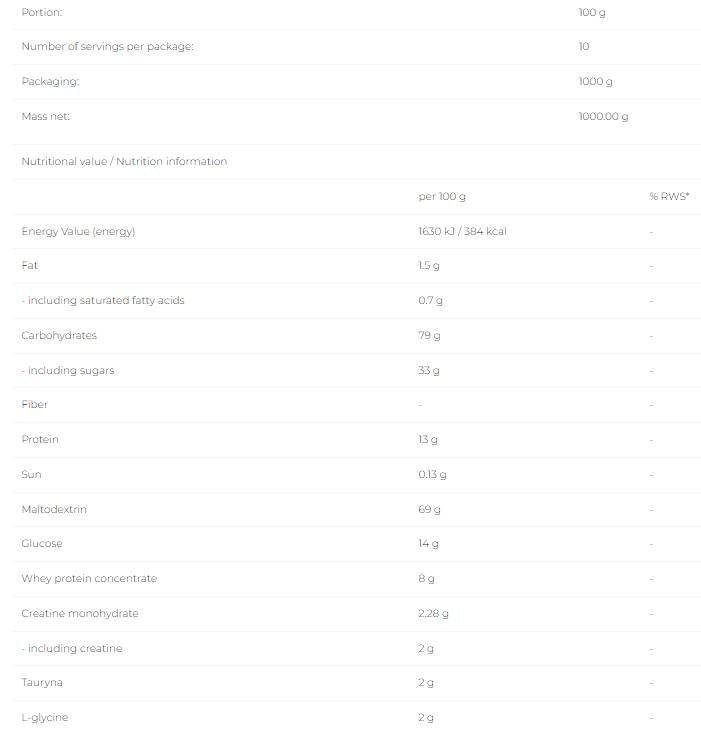Click the including sugars row label
The width and height of the screenshot is (701, 734).
coord(68,370)
